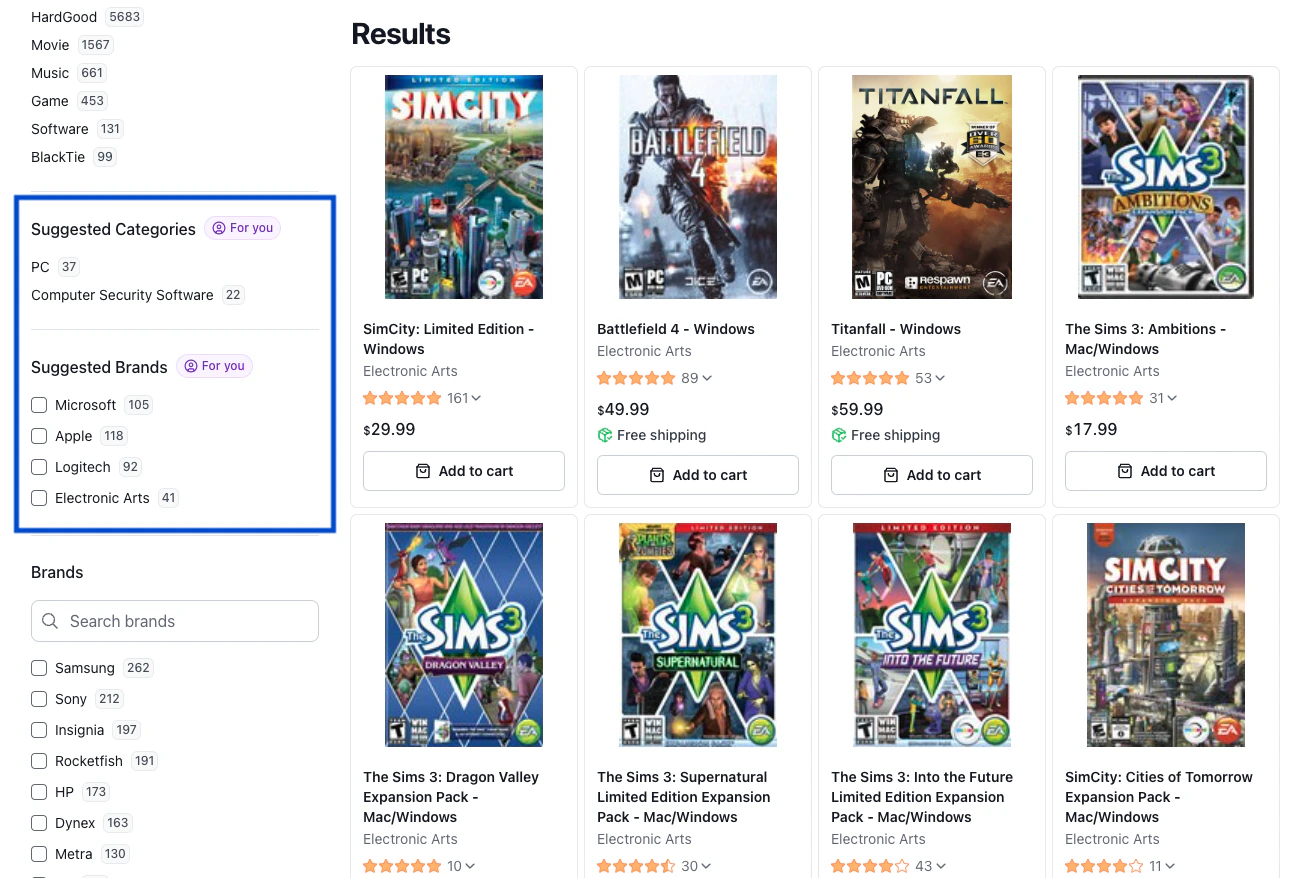Image resolution: width=1316 pixels, height=878 pixels.
Task: Click the Search brands input field
Action: (175, 621)
